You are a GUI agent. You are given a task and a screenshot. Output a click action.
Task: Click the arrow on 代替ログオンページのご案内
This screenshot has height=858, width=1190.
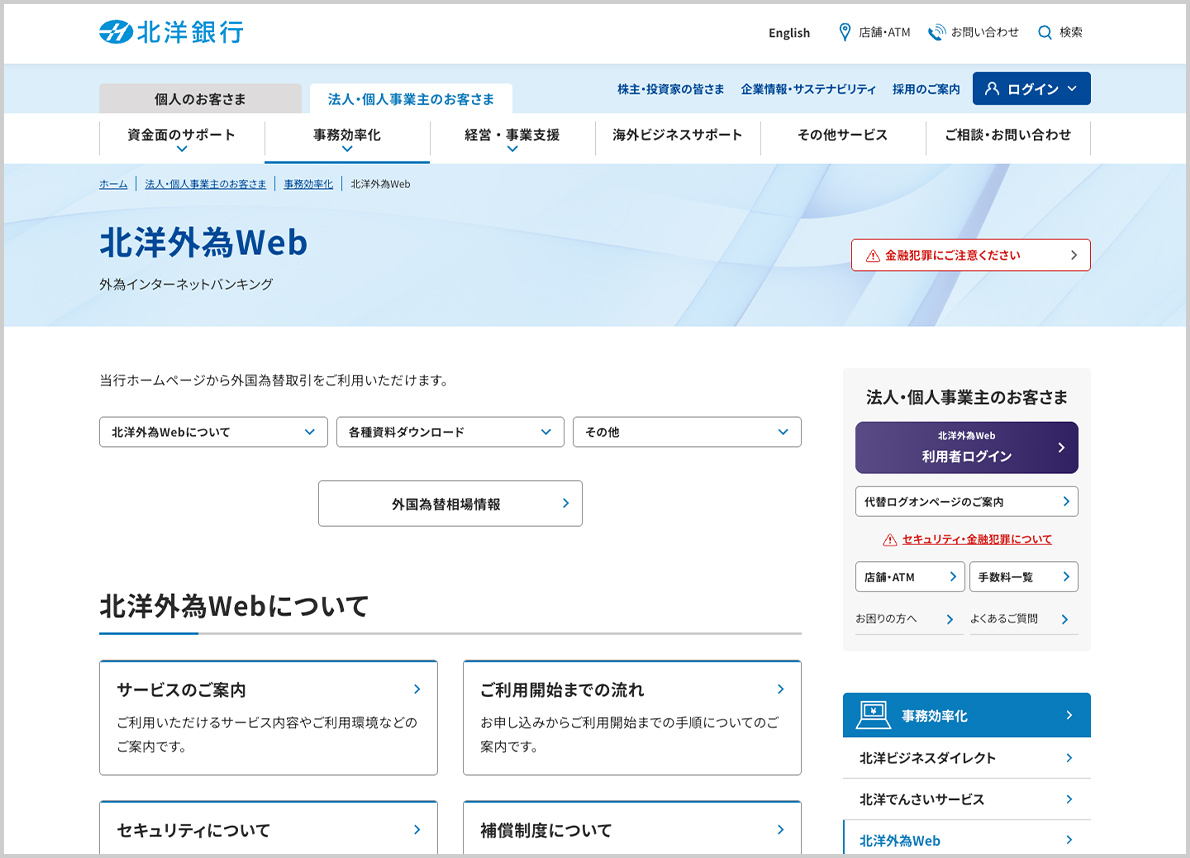click(x=1066, y=501)
